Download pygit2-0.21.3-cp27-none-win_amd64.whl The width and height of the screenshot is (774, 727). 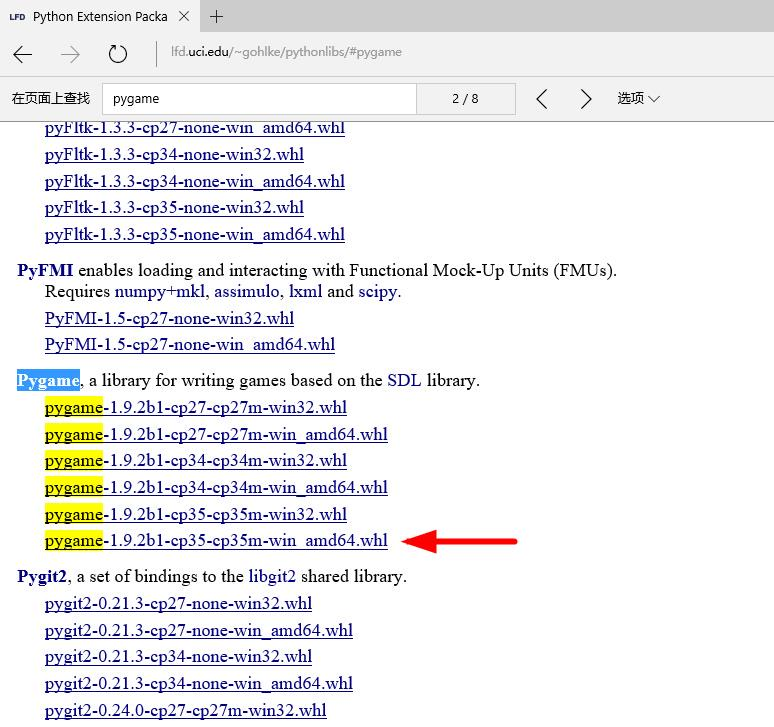(x=198, y=630)
